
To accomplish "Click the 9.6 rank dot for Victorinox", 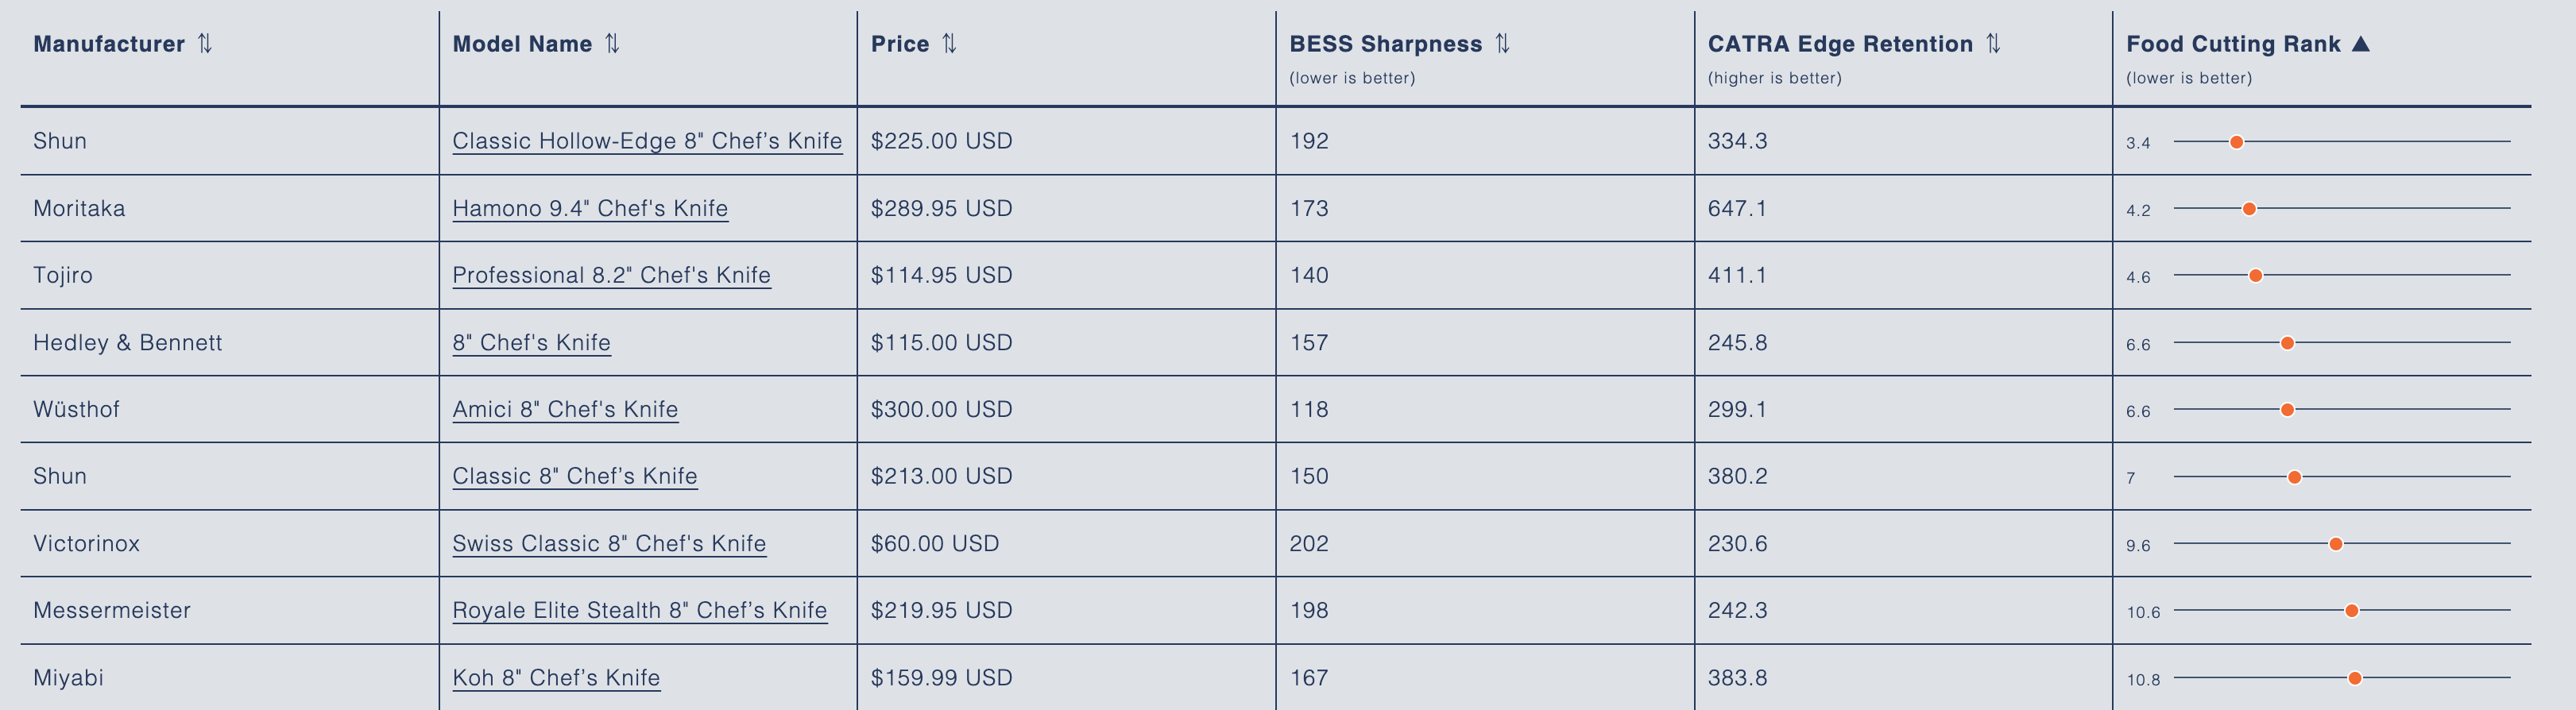I will pyautogui.click(x=2336, y=544).
